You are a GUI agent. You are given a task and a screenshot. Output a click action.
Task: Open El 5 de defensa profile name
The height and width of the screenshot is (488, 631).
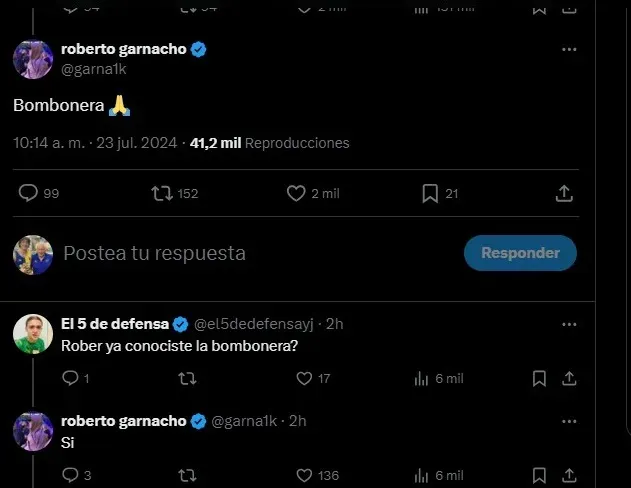(x=115, y=324)
